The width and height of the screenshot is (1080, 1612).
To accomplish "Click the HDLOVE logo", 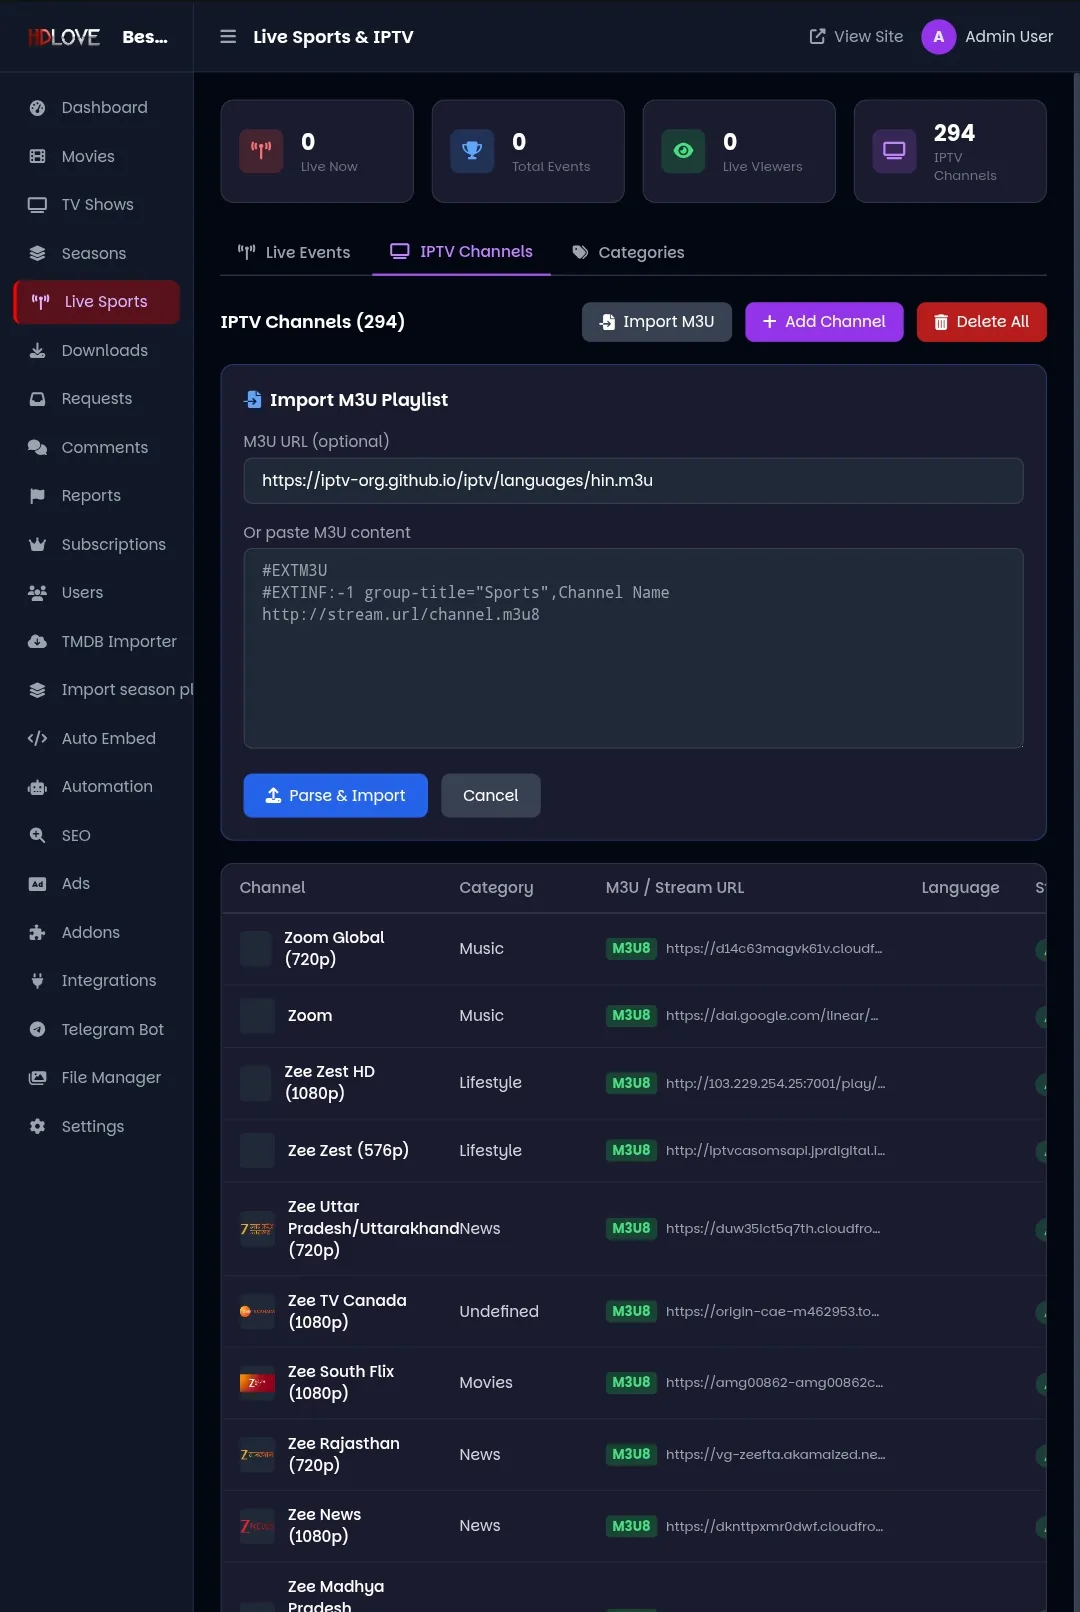I will coord(64,37).
